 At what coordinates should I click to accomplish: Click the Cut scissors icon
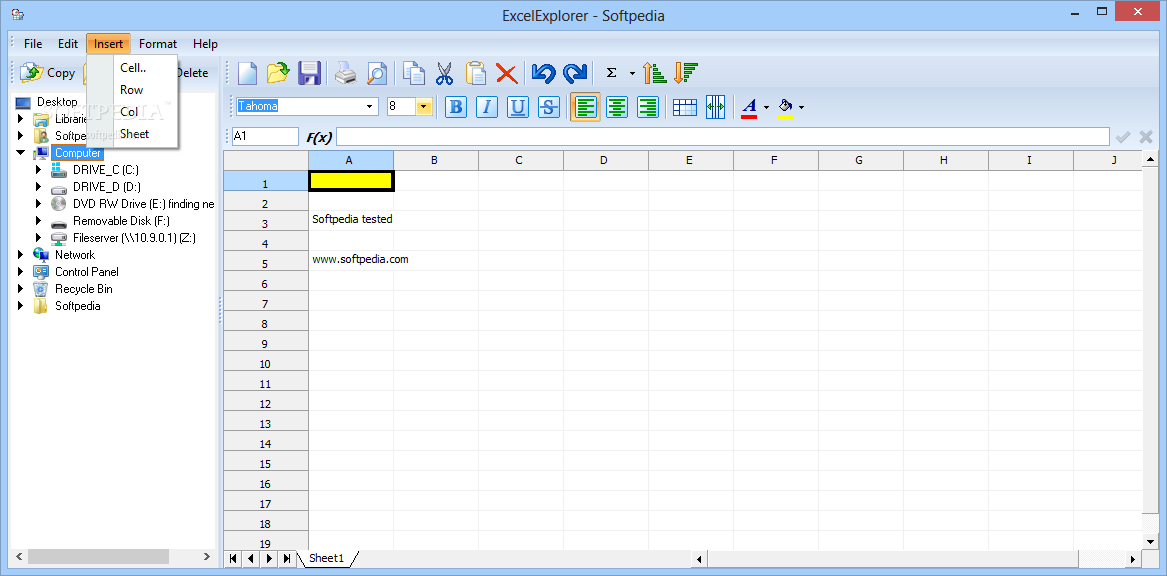tap(444, 73)
